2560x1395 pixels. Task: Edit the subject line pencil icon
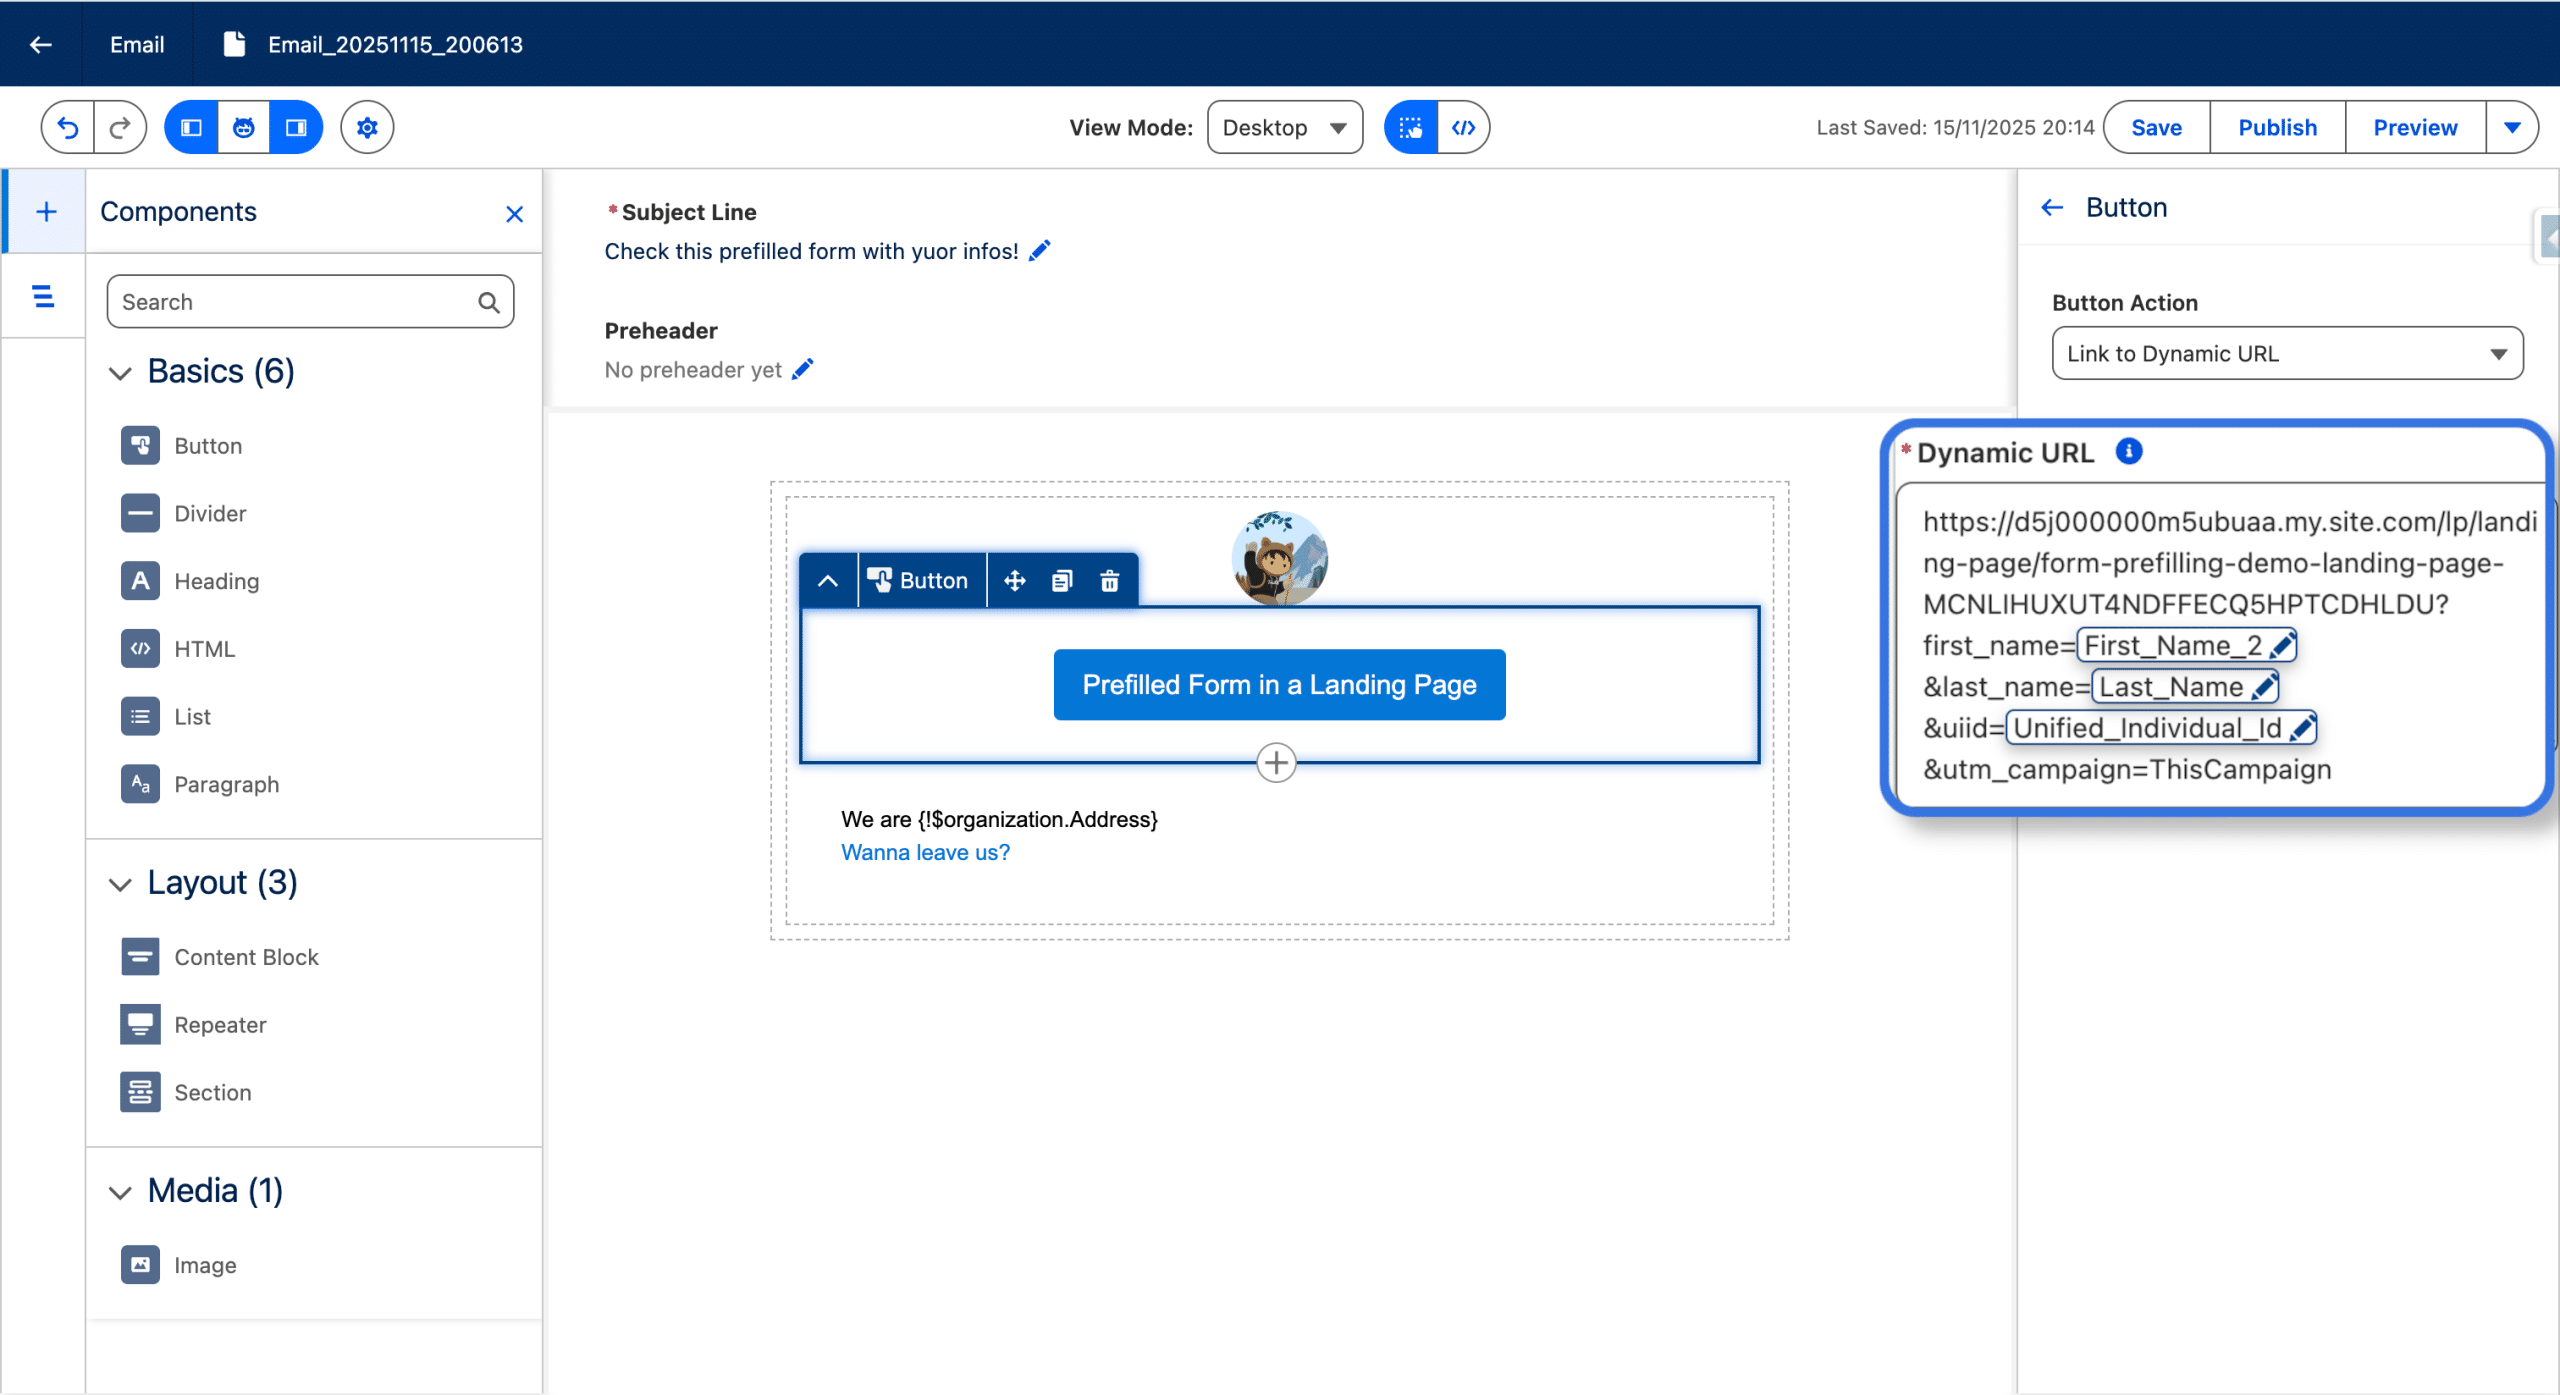coord(1040,251)
